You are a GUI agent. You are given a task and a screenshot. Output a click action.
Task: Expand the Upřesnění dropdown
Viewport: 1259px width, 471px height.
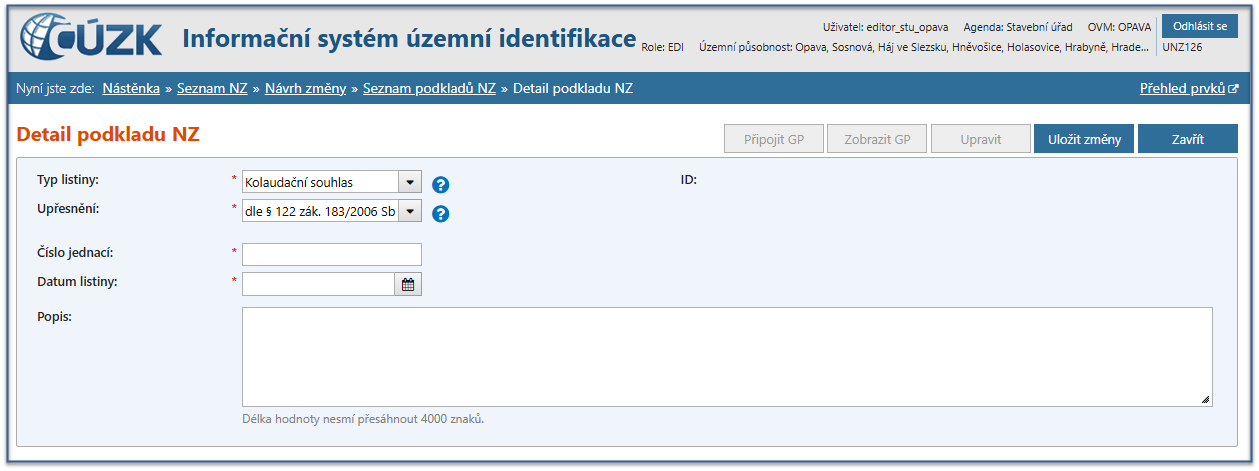410,211
